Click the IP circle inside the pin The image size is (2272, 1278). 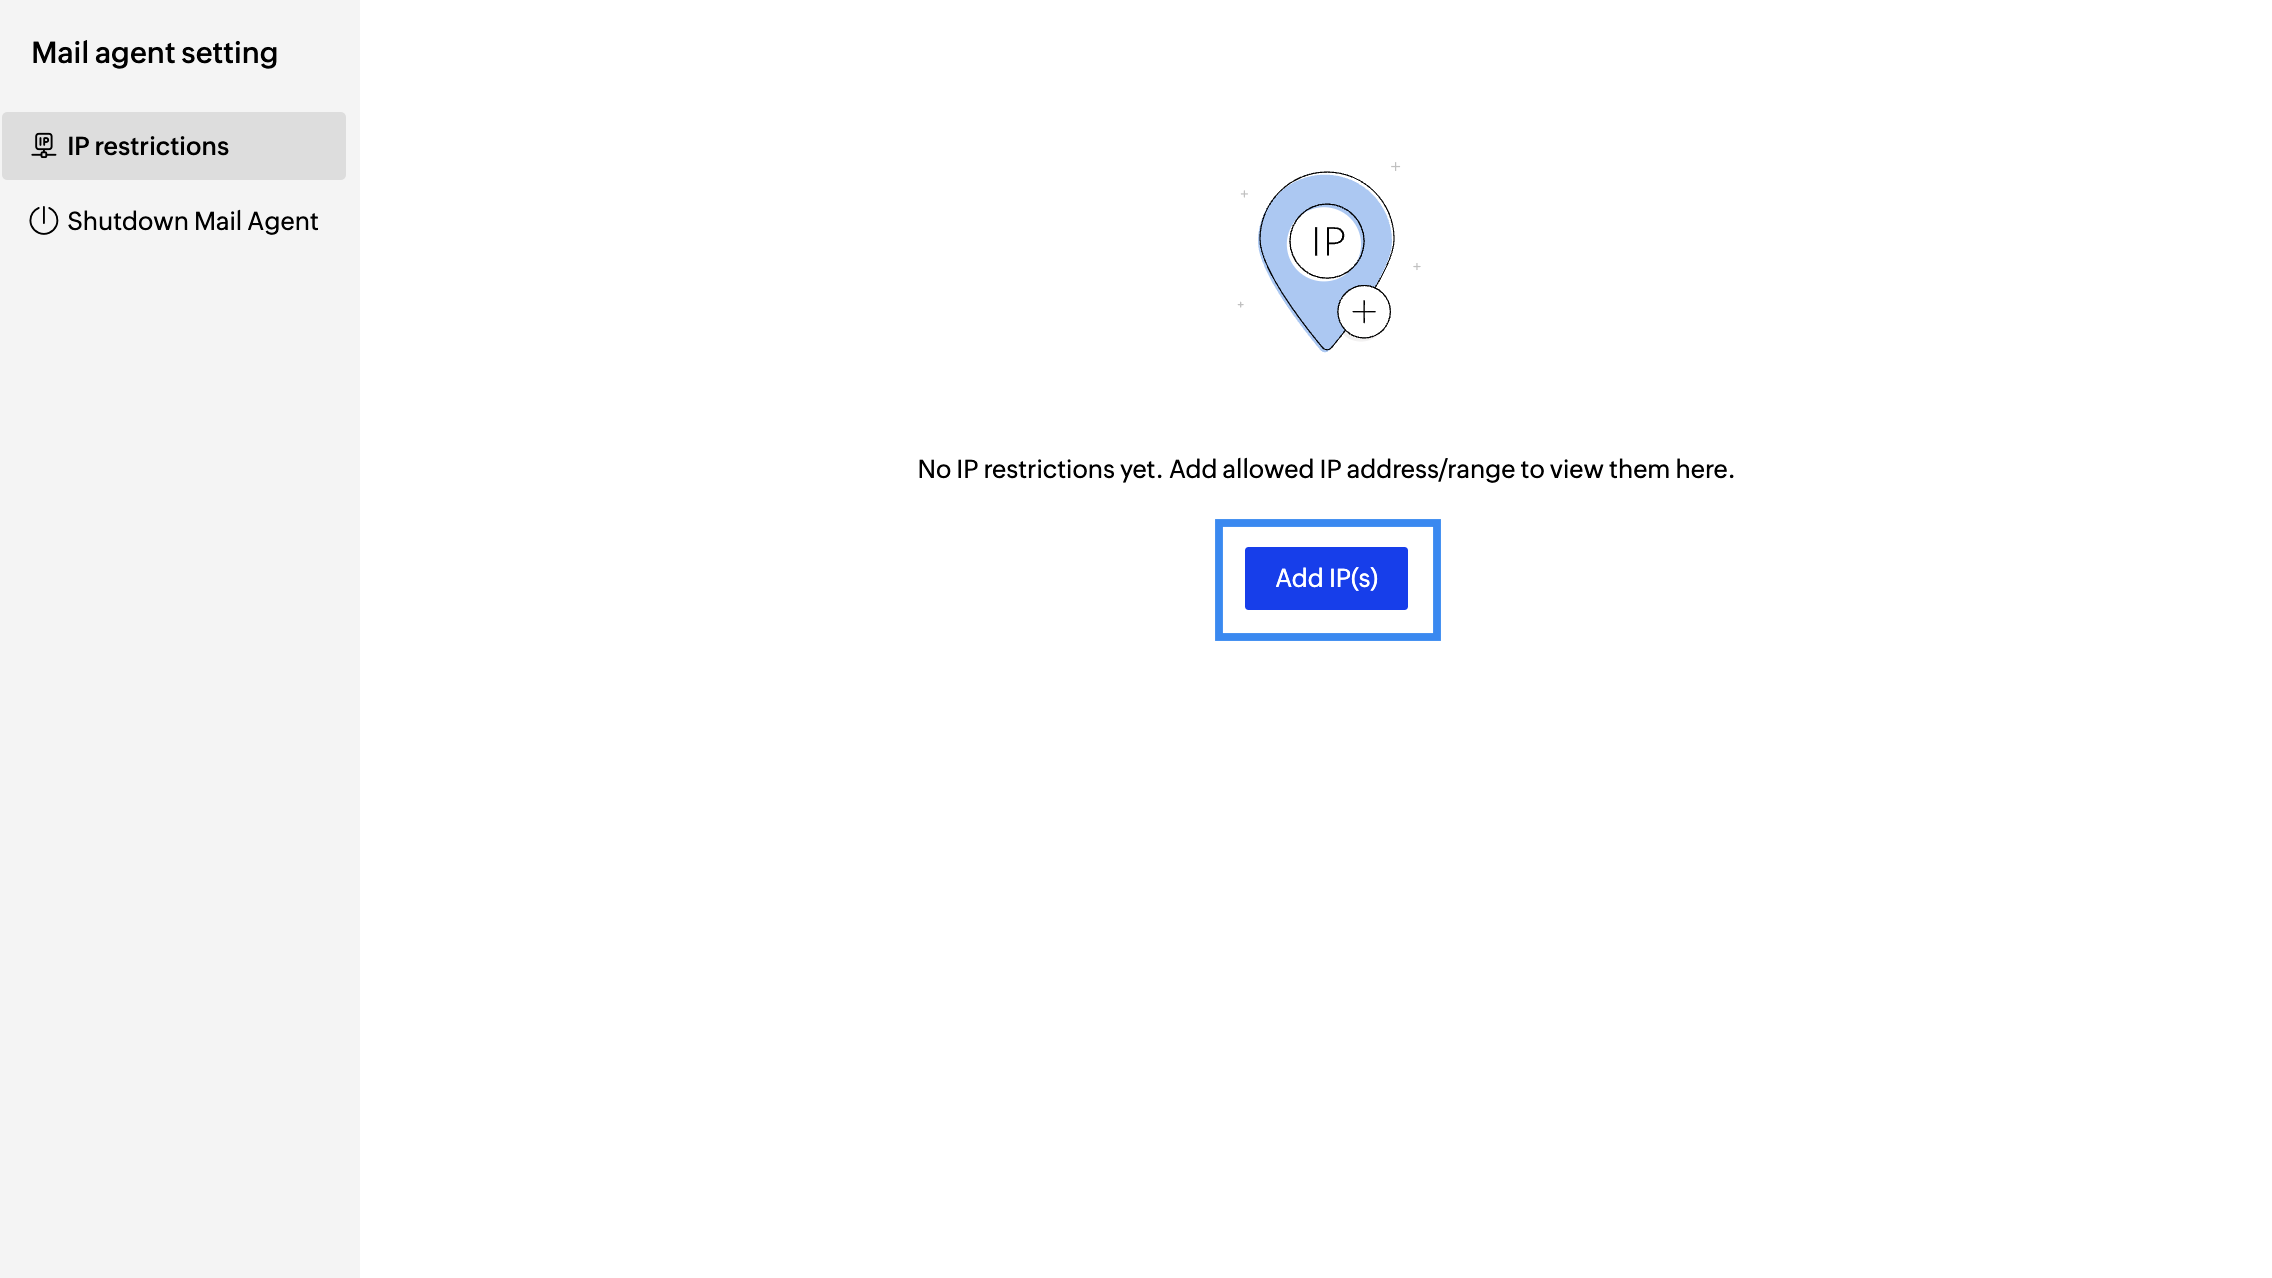(1327, 241)
